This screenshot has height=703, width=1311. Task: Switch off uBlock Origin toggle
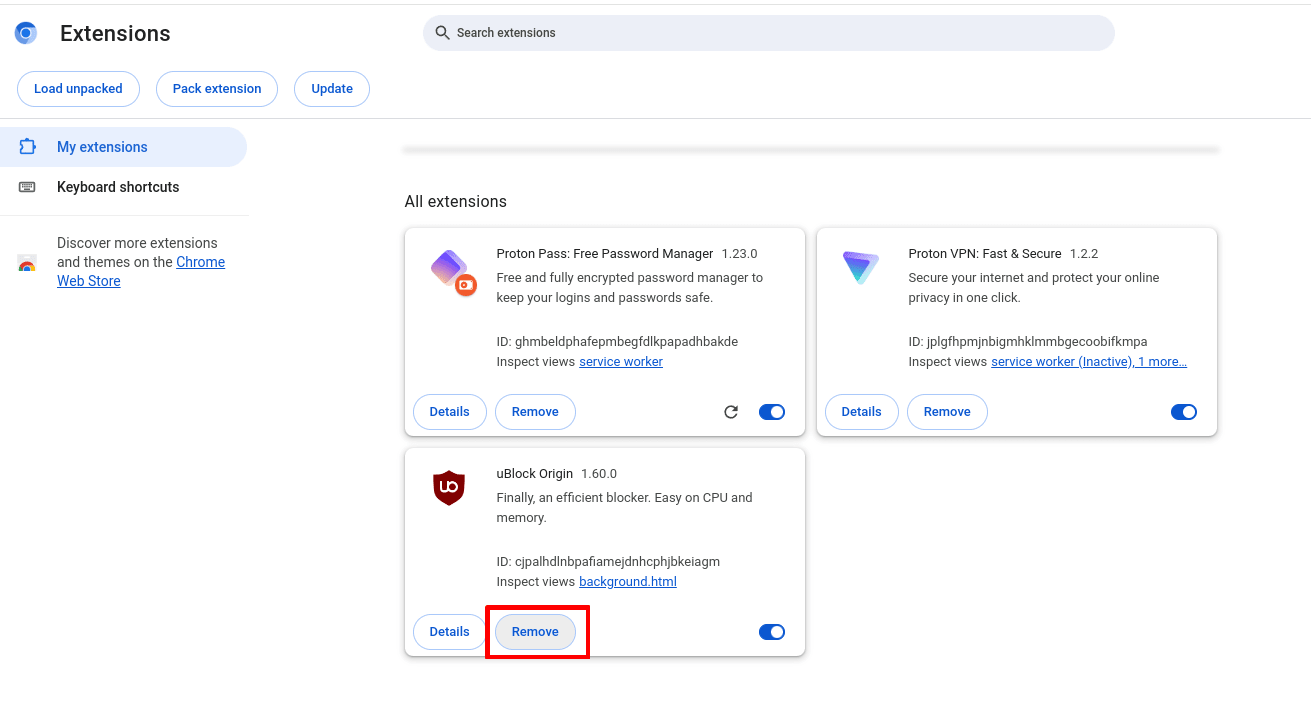[x=772, y=632]
